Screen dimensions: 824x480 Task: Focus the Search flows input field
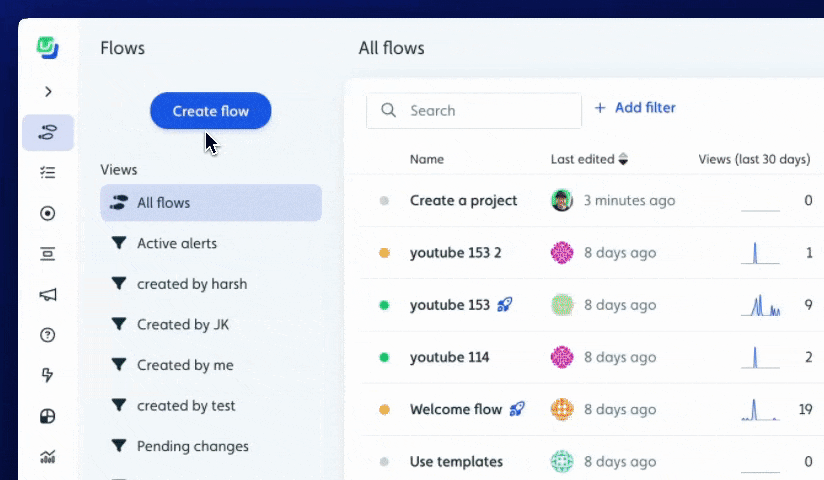click(474, 110)
